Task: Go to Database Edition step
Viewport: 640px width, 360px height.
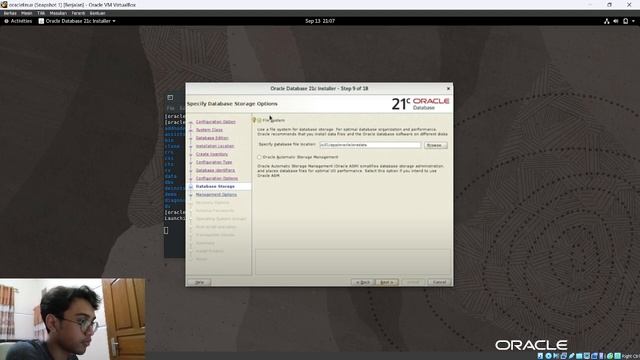Action: (x=212, y=138)
